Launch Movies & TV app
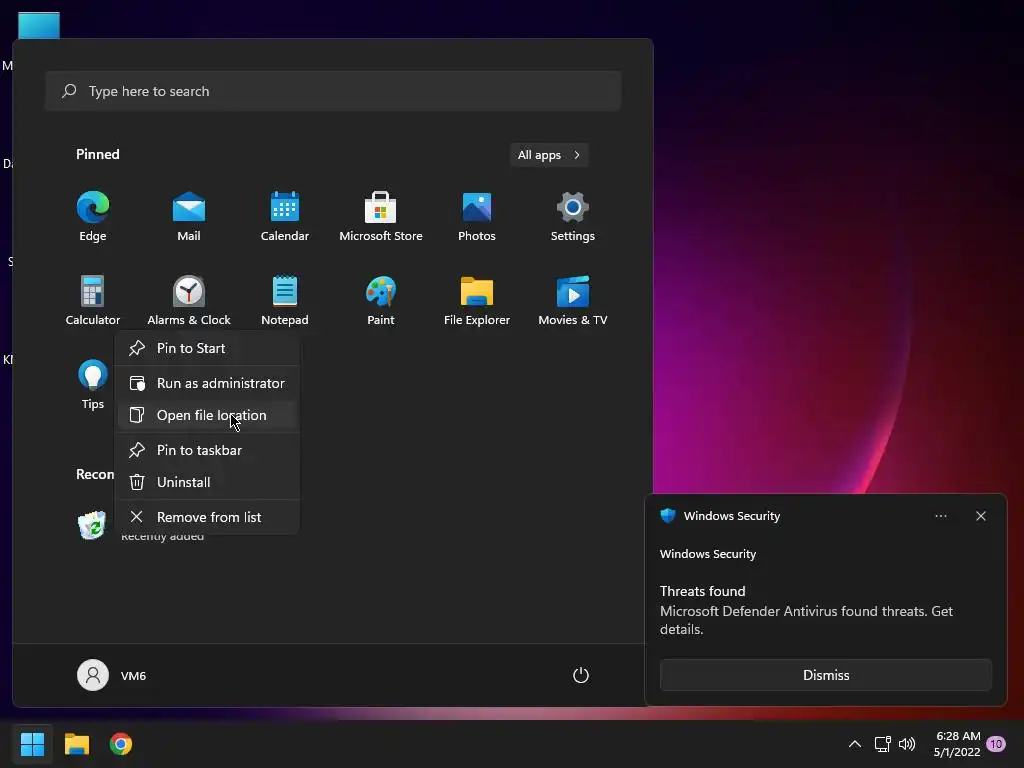The height and width of the screenshot is (768, 1024). (573, 300)
